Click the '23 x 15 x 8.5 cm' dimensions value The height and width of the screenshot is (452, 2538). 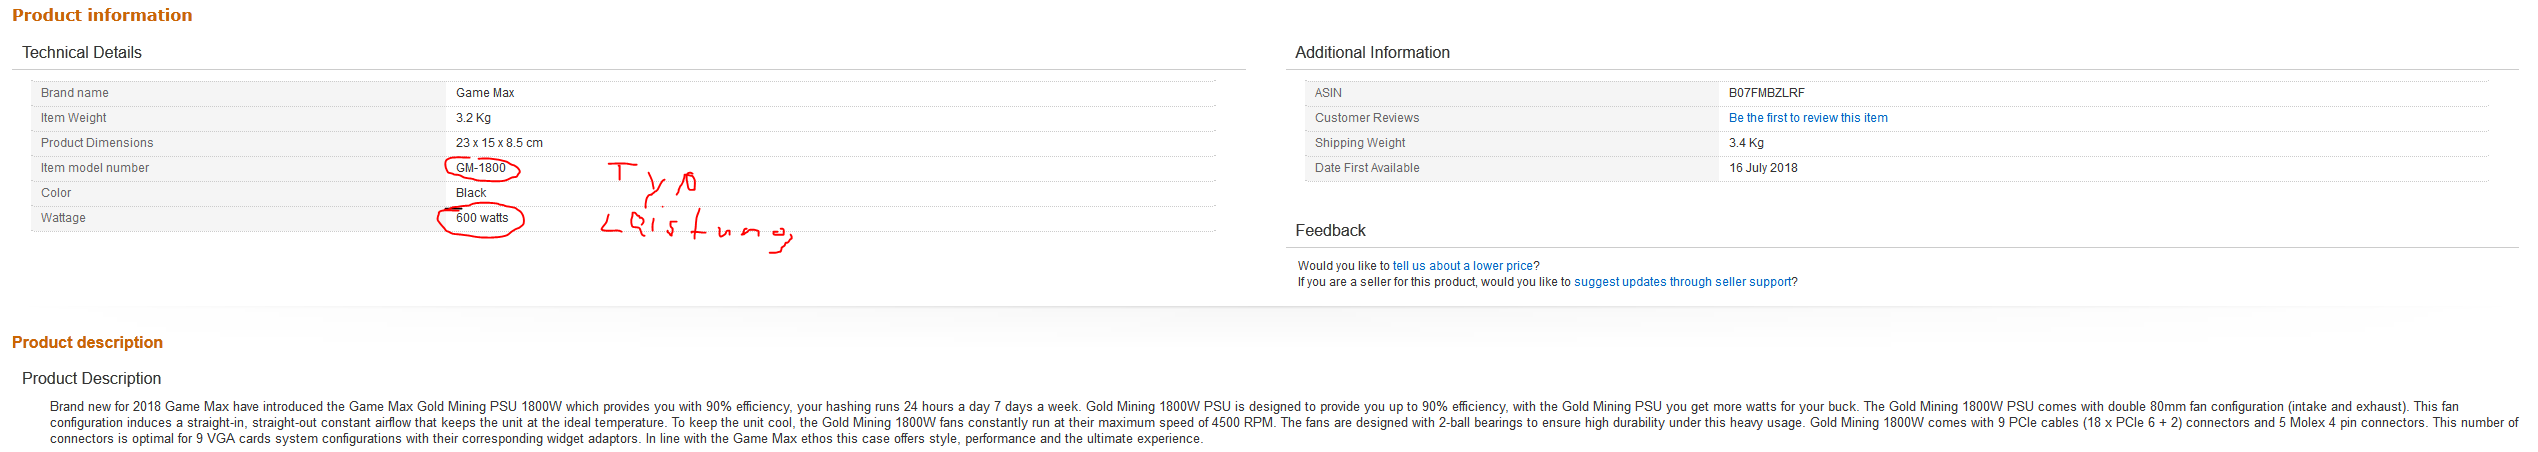(x=499, y=143)
